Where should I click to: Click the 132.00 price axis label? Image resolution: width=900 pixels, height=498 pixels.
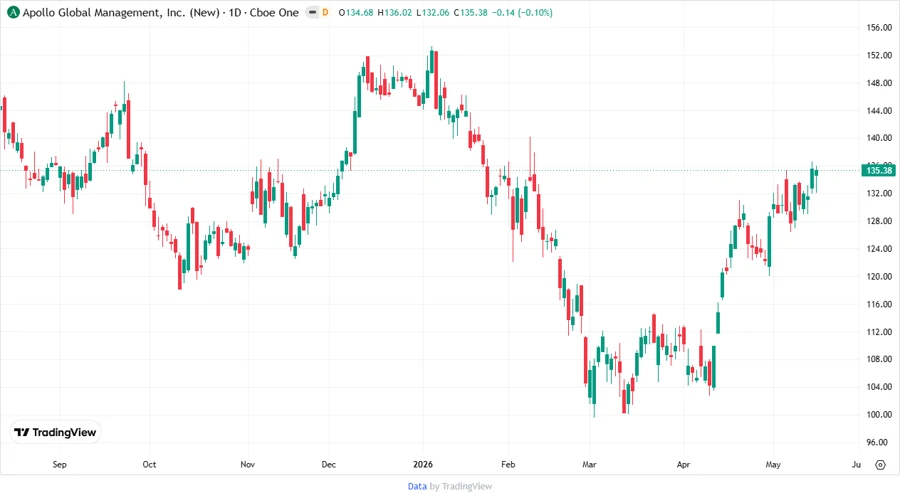(x=879, y=193)
